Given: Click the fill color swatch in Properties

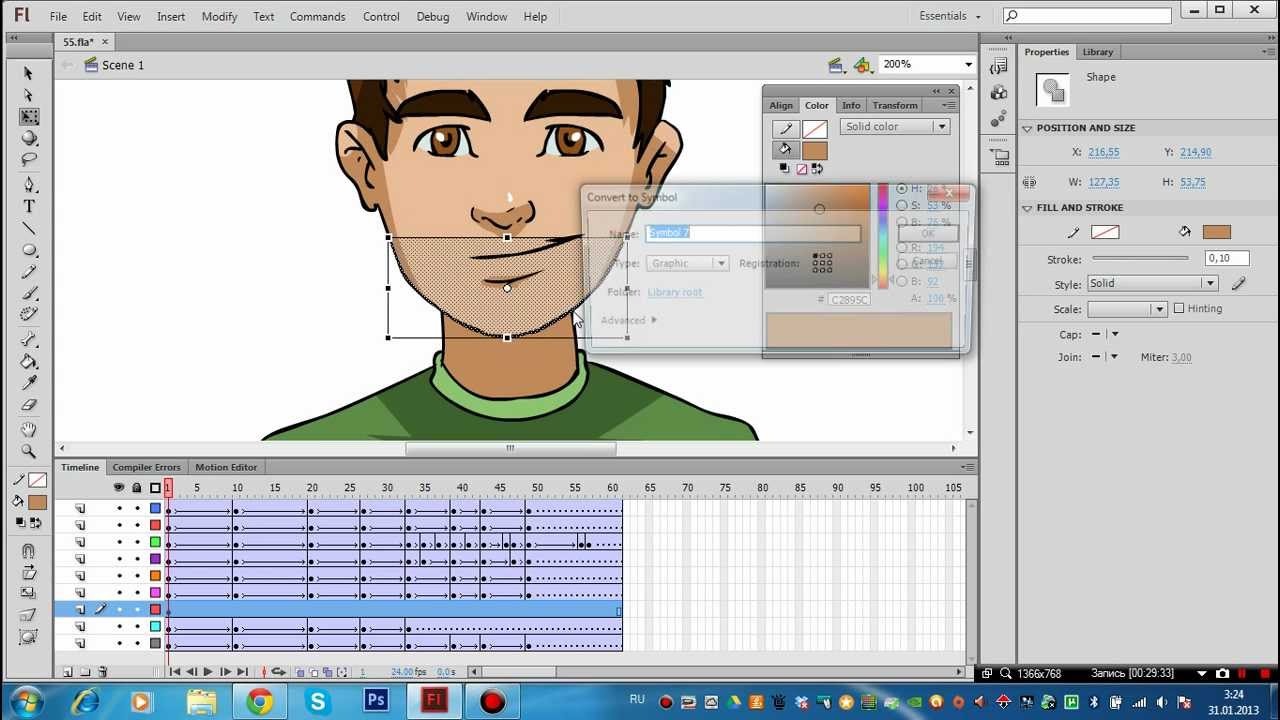Looking at the screenshot, I should click(1216, 232).
